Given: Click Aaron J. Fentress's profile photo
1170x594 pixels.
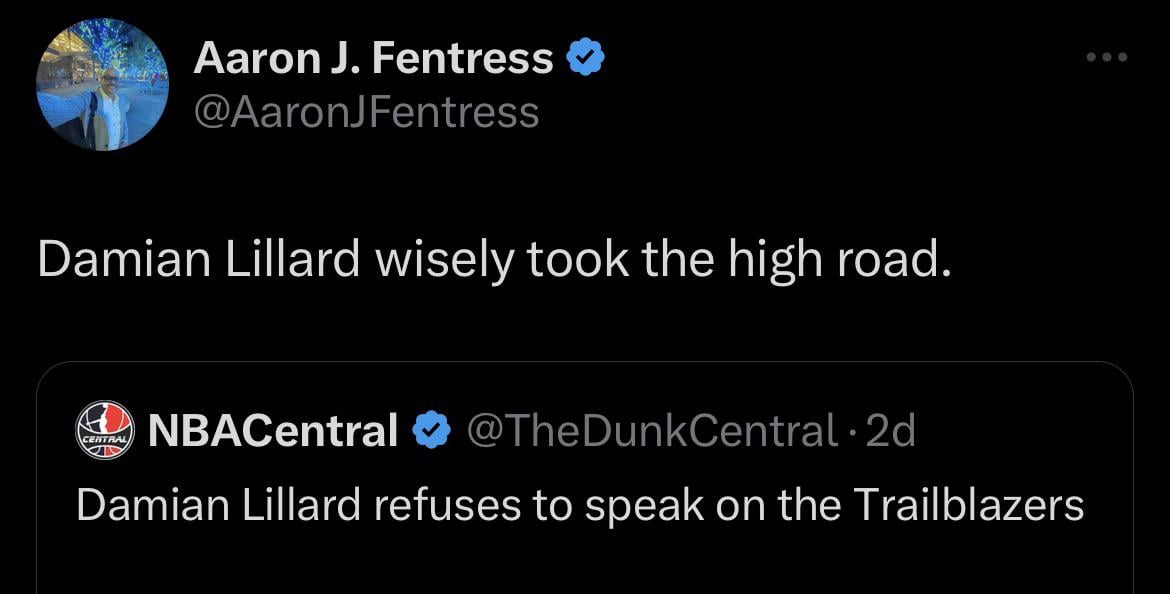Looking at the screenshot, I should coord(103,85).
